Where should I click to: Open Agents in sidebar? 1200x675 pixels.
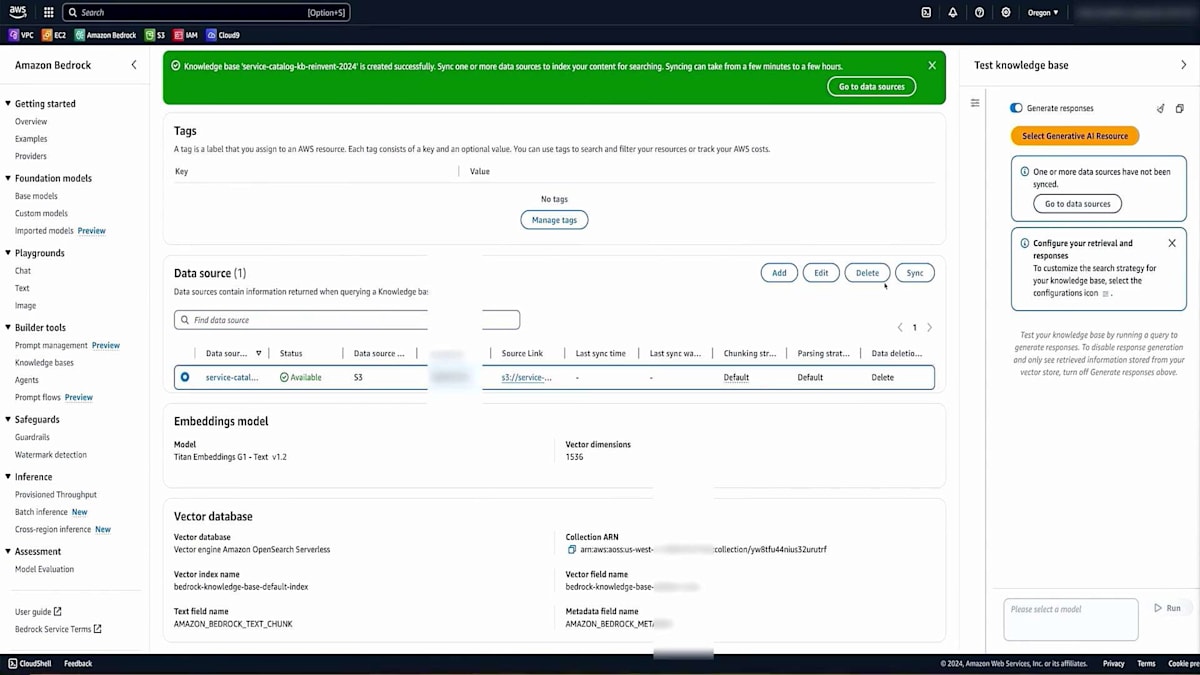pos(27,380)
